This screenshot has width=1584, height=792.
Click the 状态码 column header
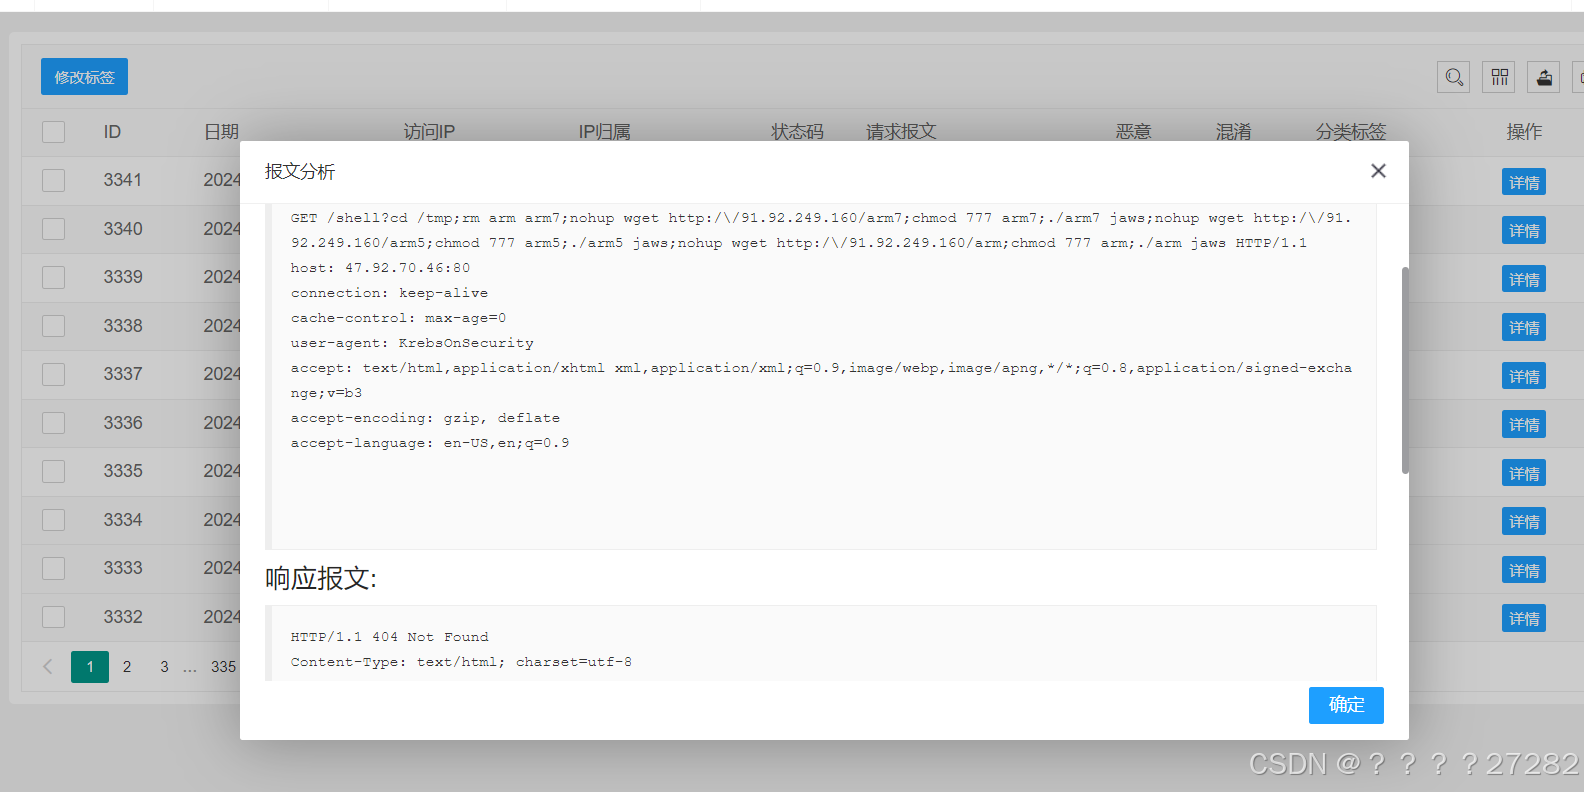click(797, 132)
